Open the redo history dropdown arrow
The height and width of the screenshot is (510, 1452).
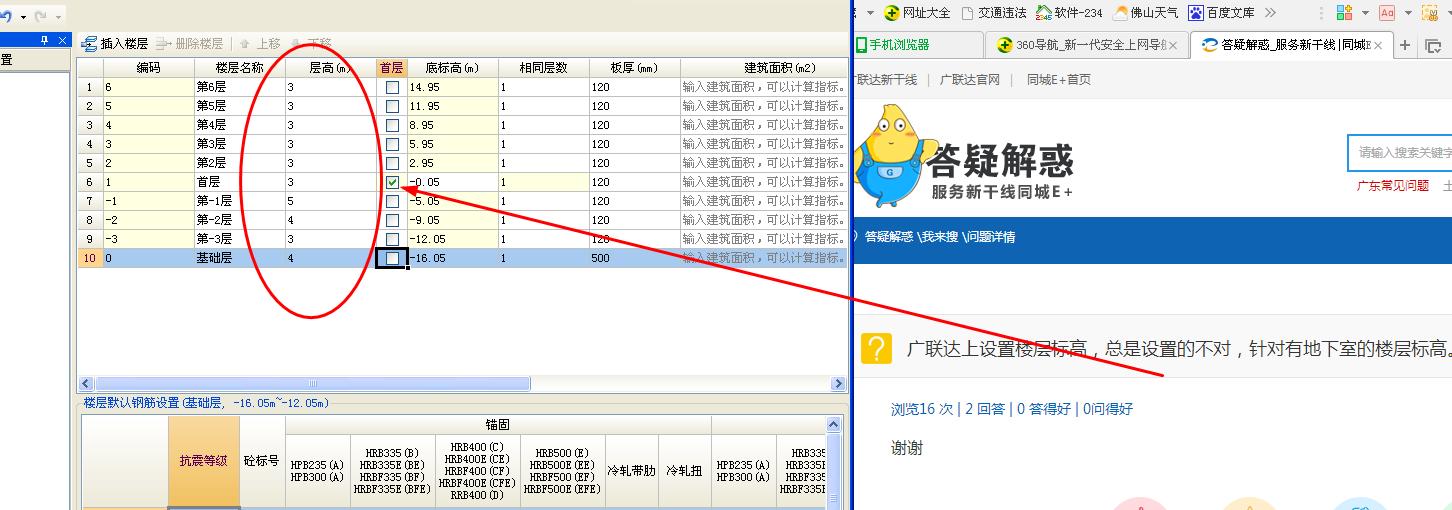(59, 18)
